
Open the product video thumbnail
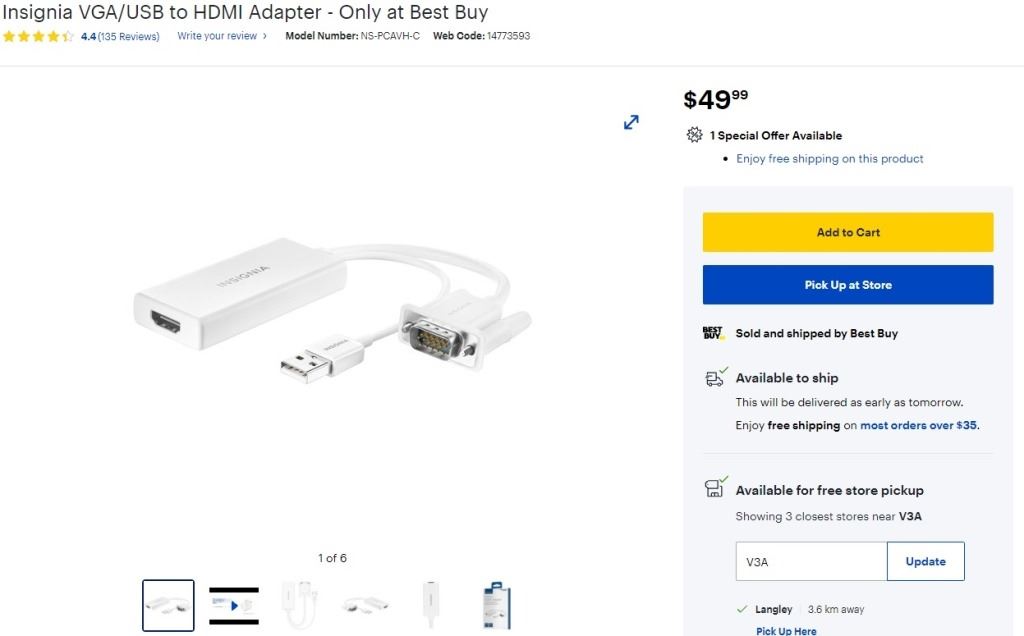pos(234,605)
